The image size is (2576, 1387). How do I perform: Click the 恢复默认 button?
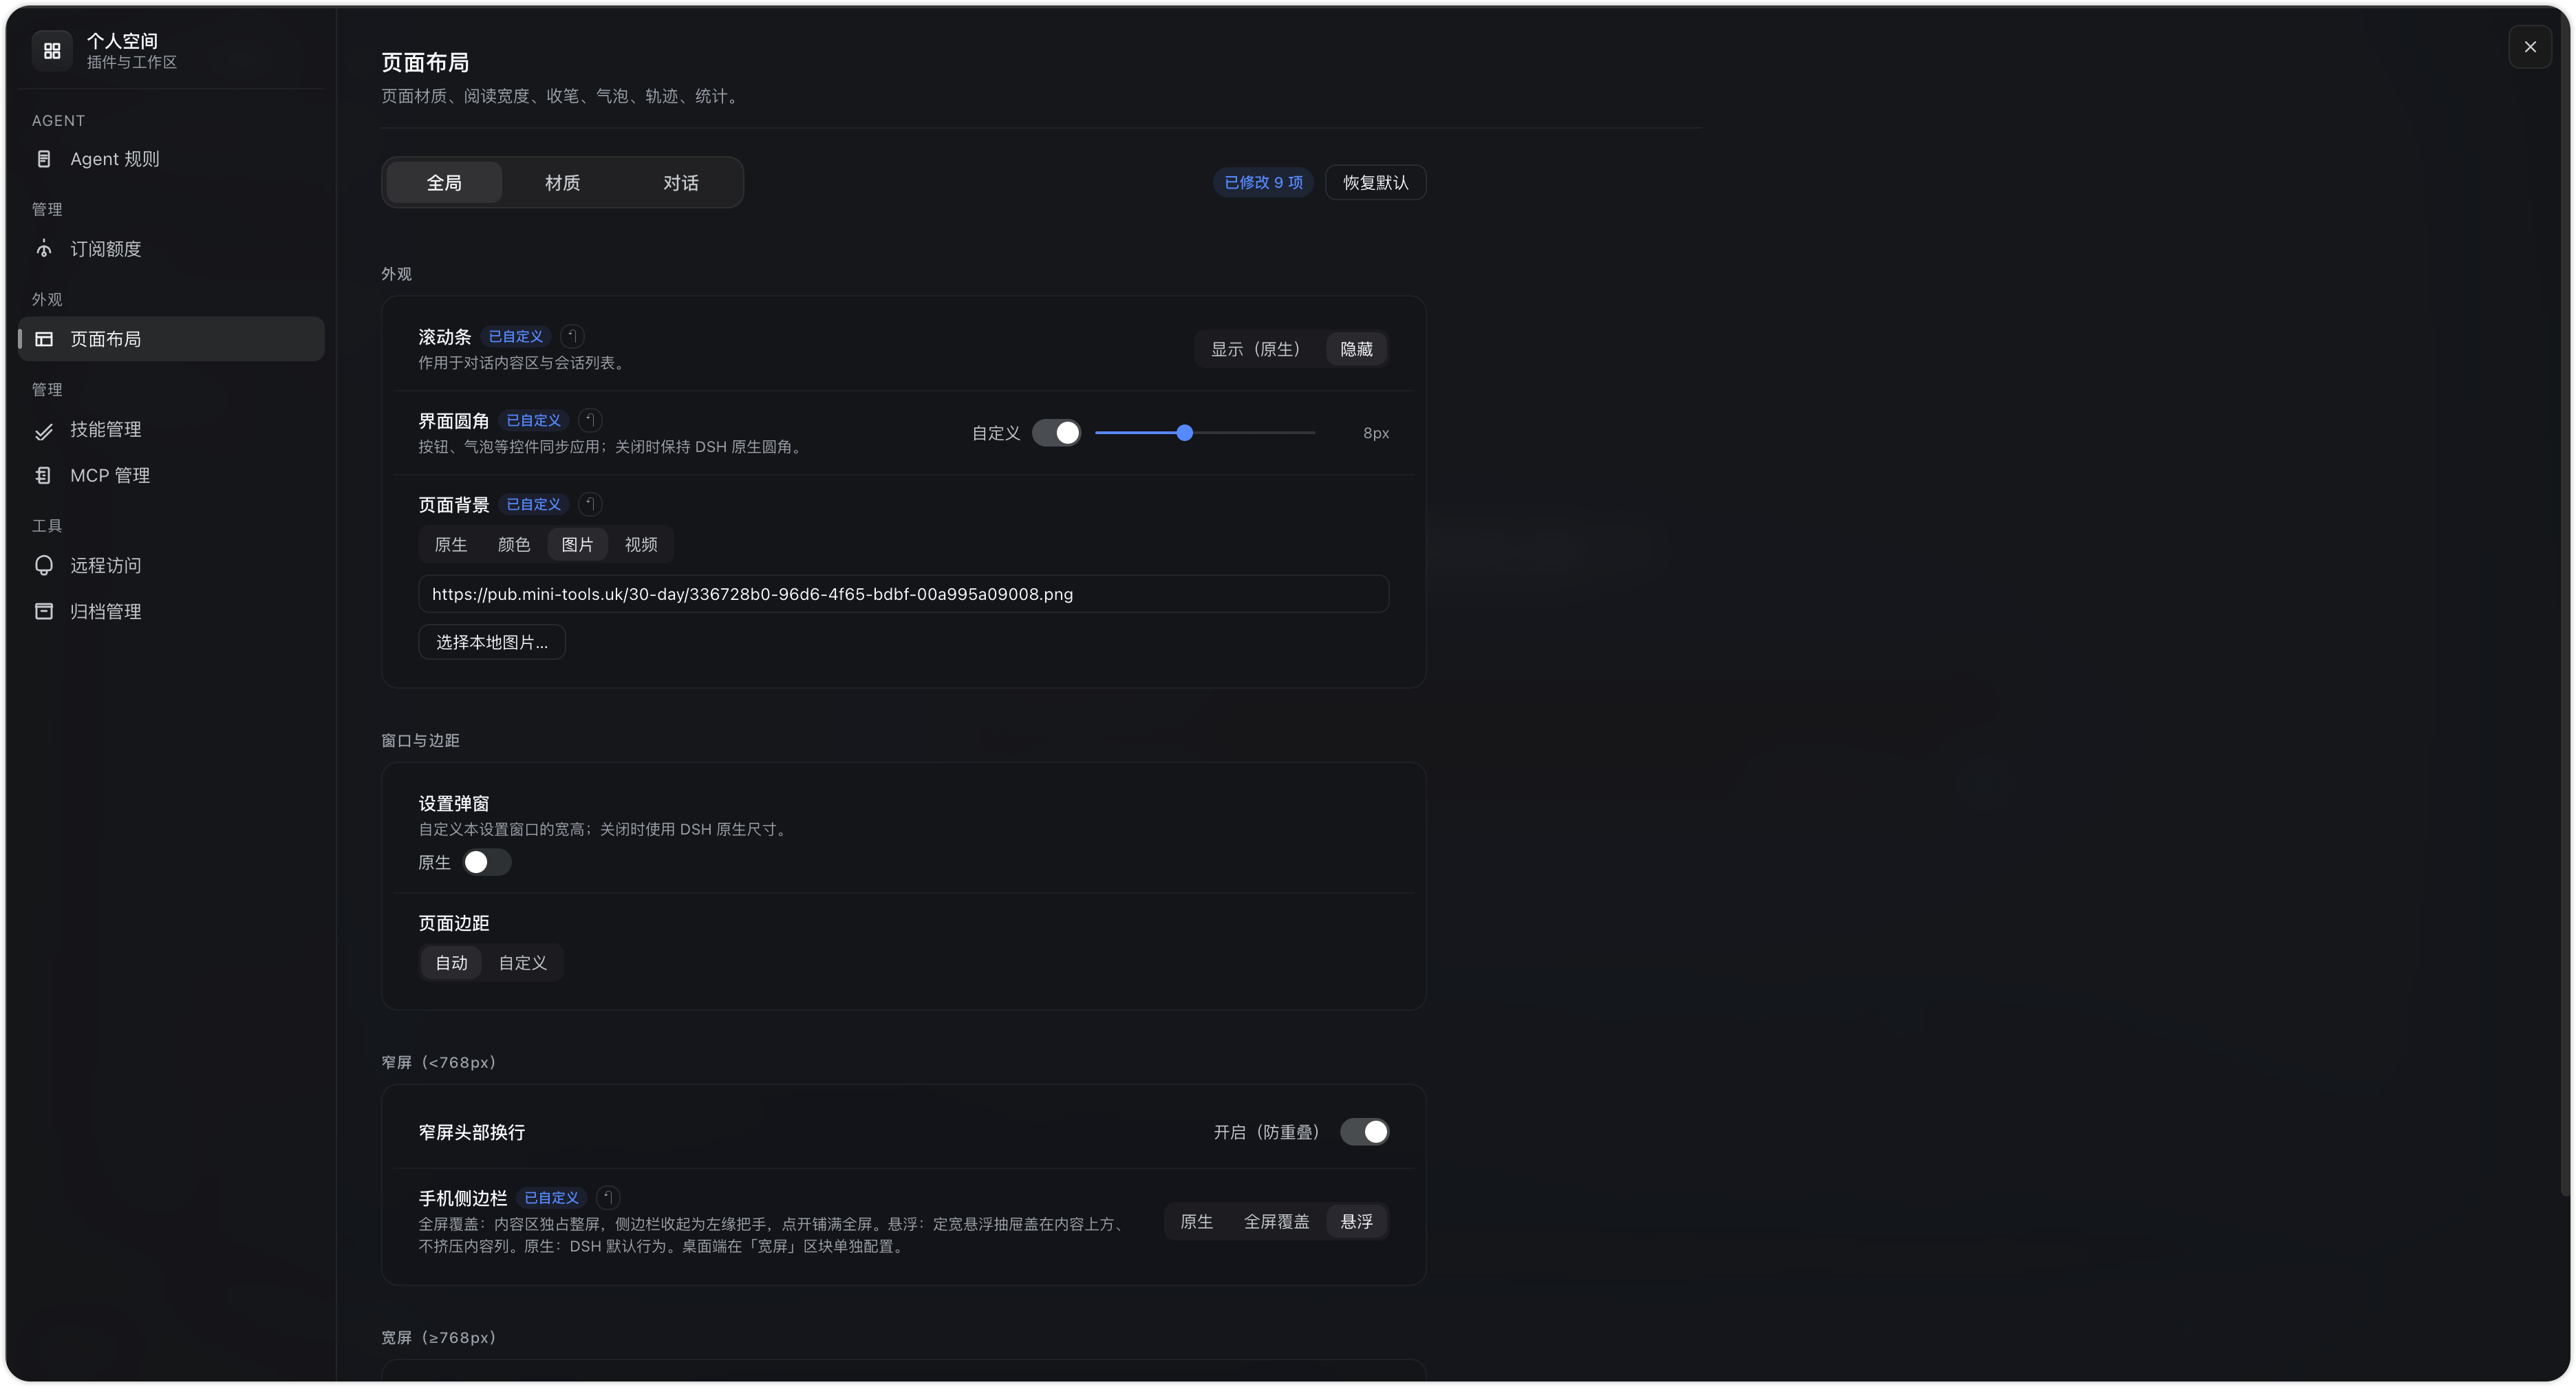(x=1375, y=183)
